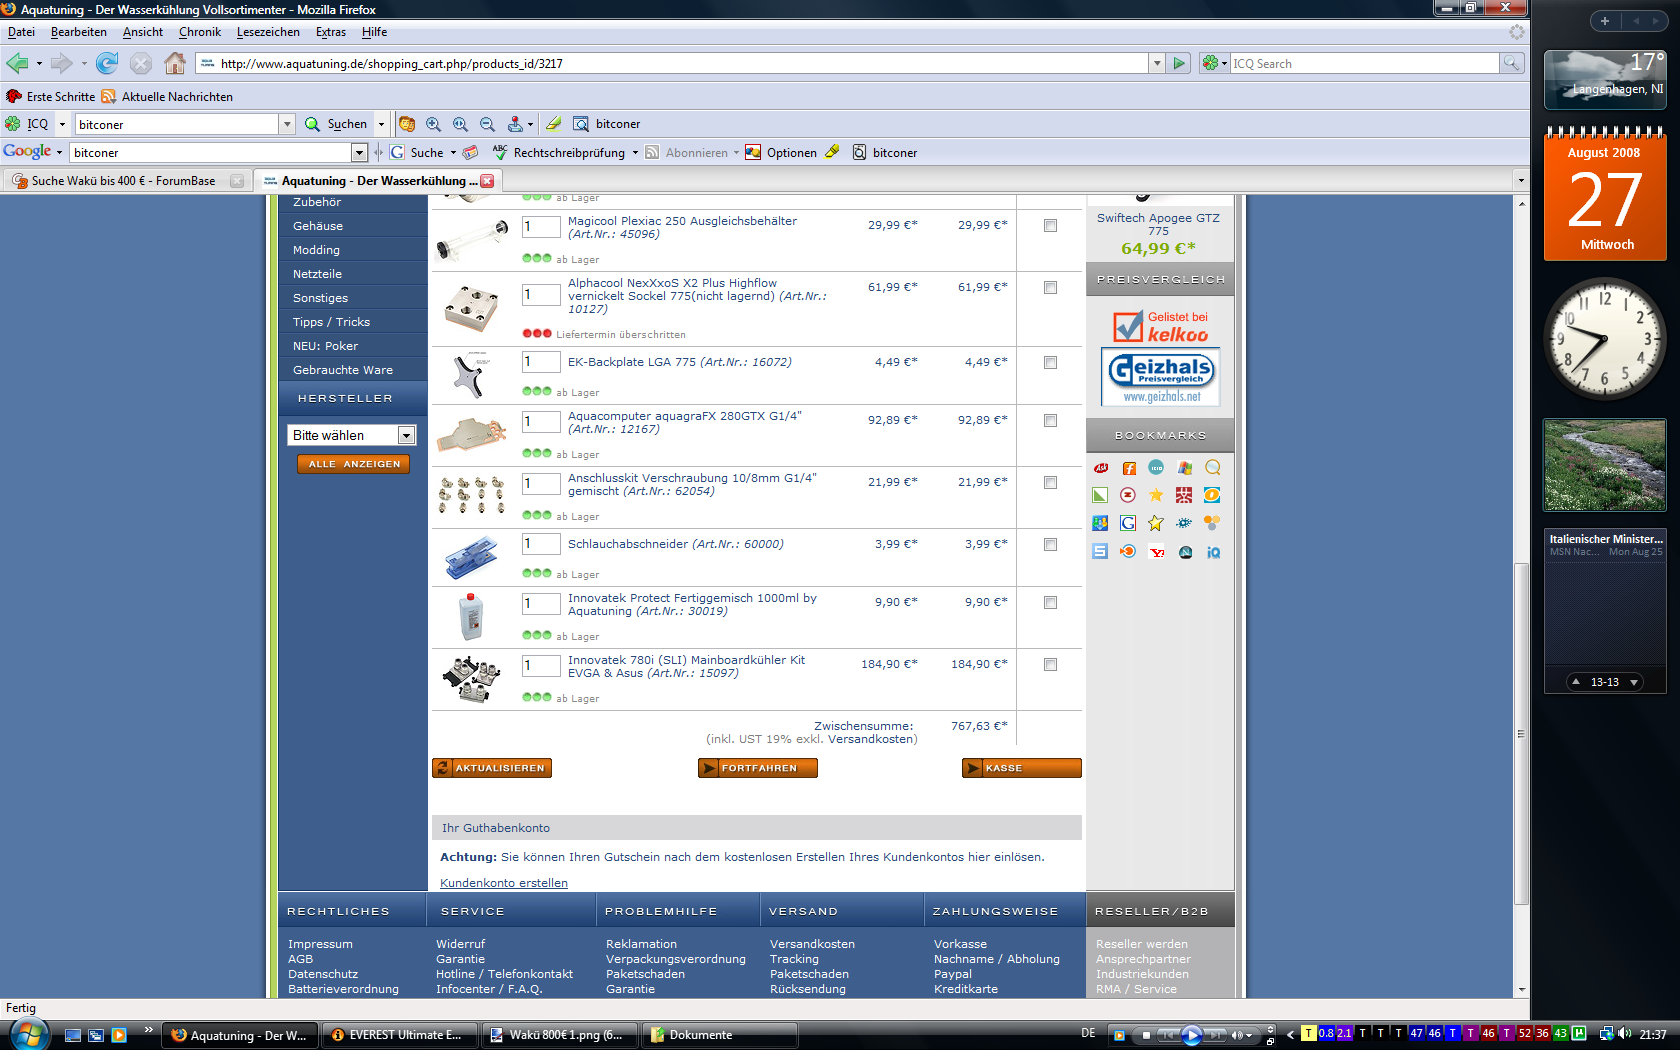Tick the checkbox for Schlauchabschneider
Image resolution: width=1680 pixels, height=1050 pixels.
tap(1050, 545)
